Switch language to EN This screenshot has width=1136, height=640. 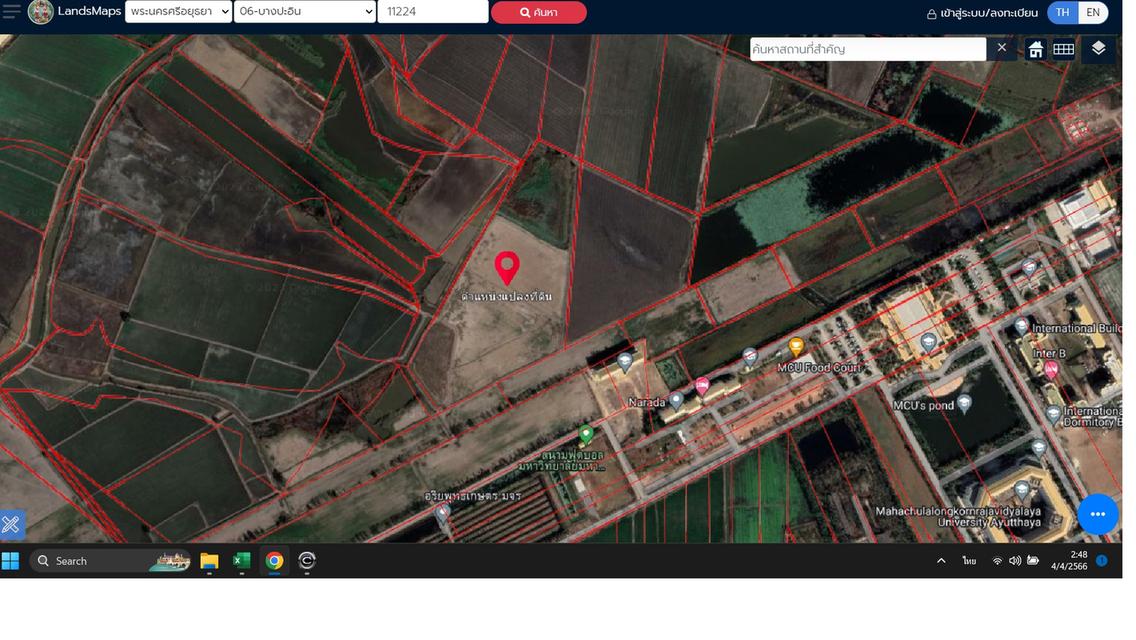pyautogui.click(x=1093, y=12)
